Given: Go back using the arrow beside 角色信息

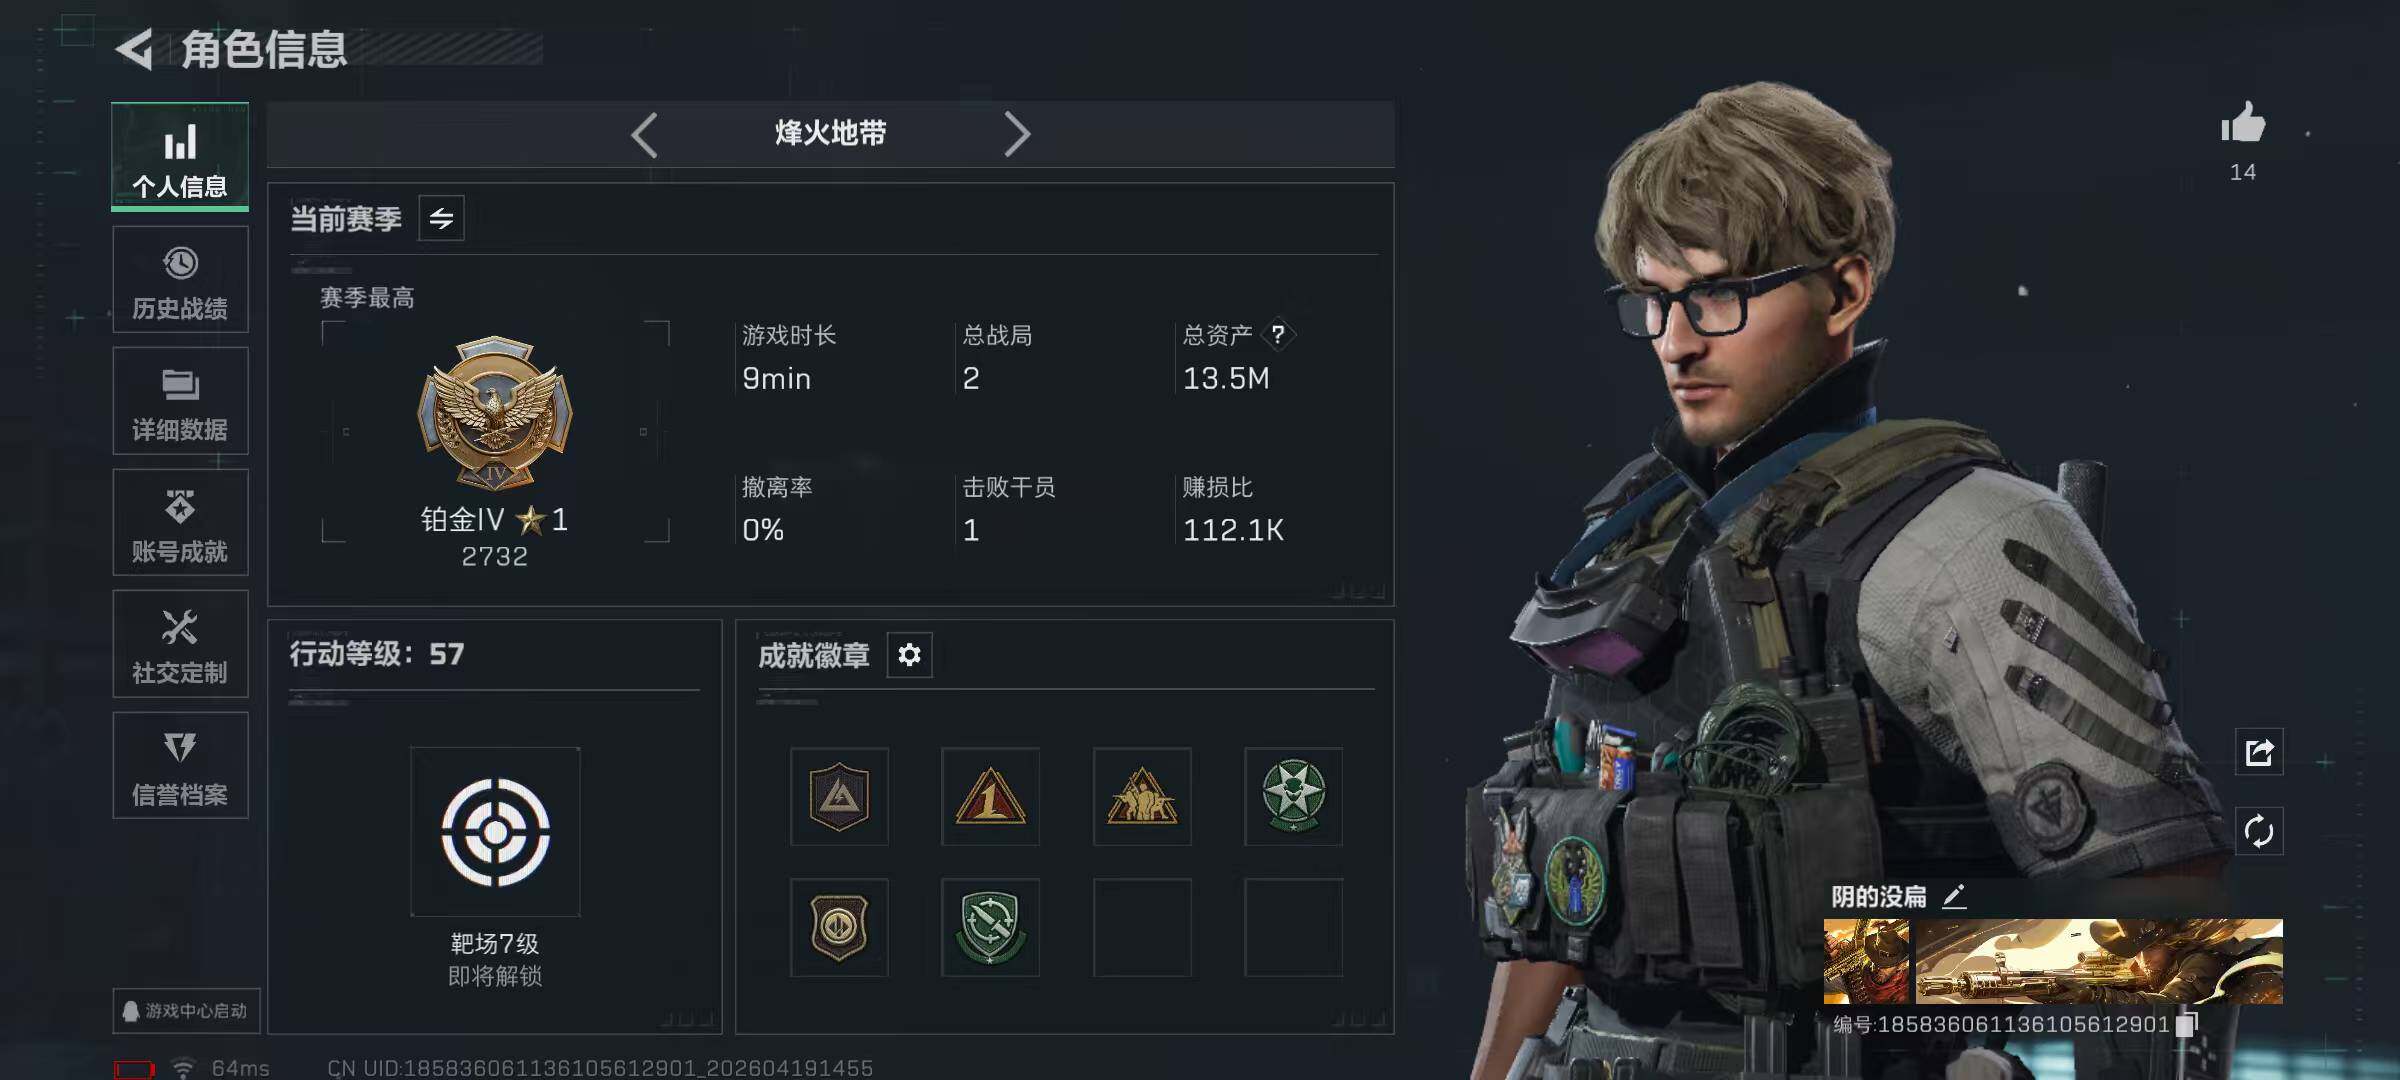Looking at the screenshot, I should tap(134, 49).
